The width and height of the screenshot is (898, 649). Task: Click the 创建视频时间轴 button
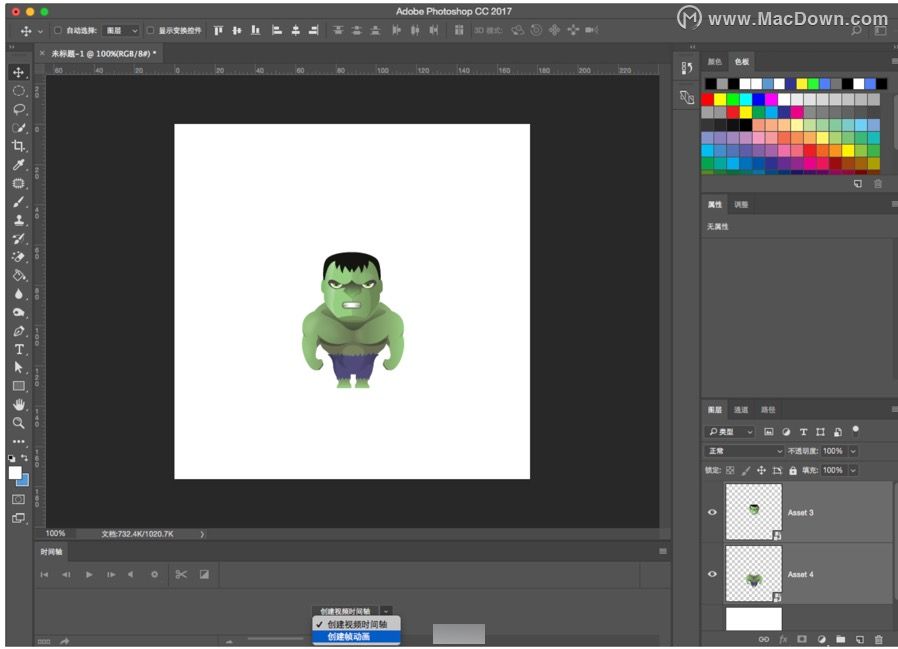[x=346, y=611]
